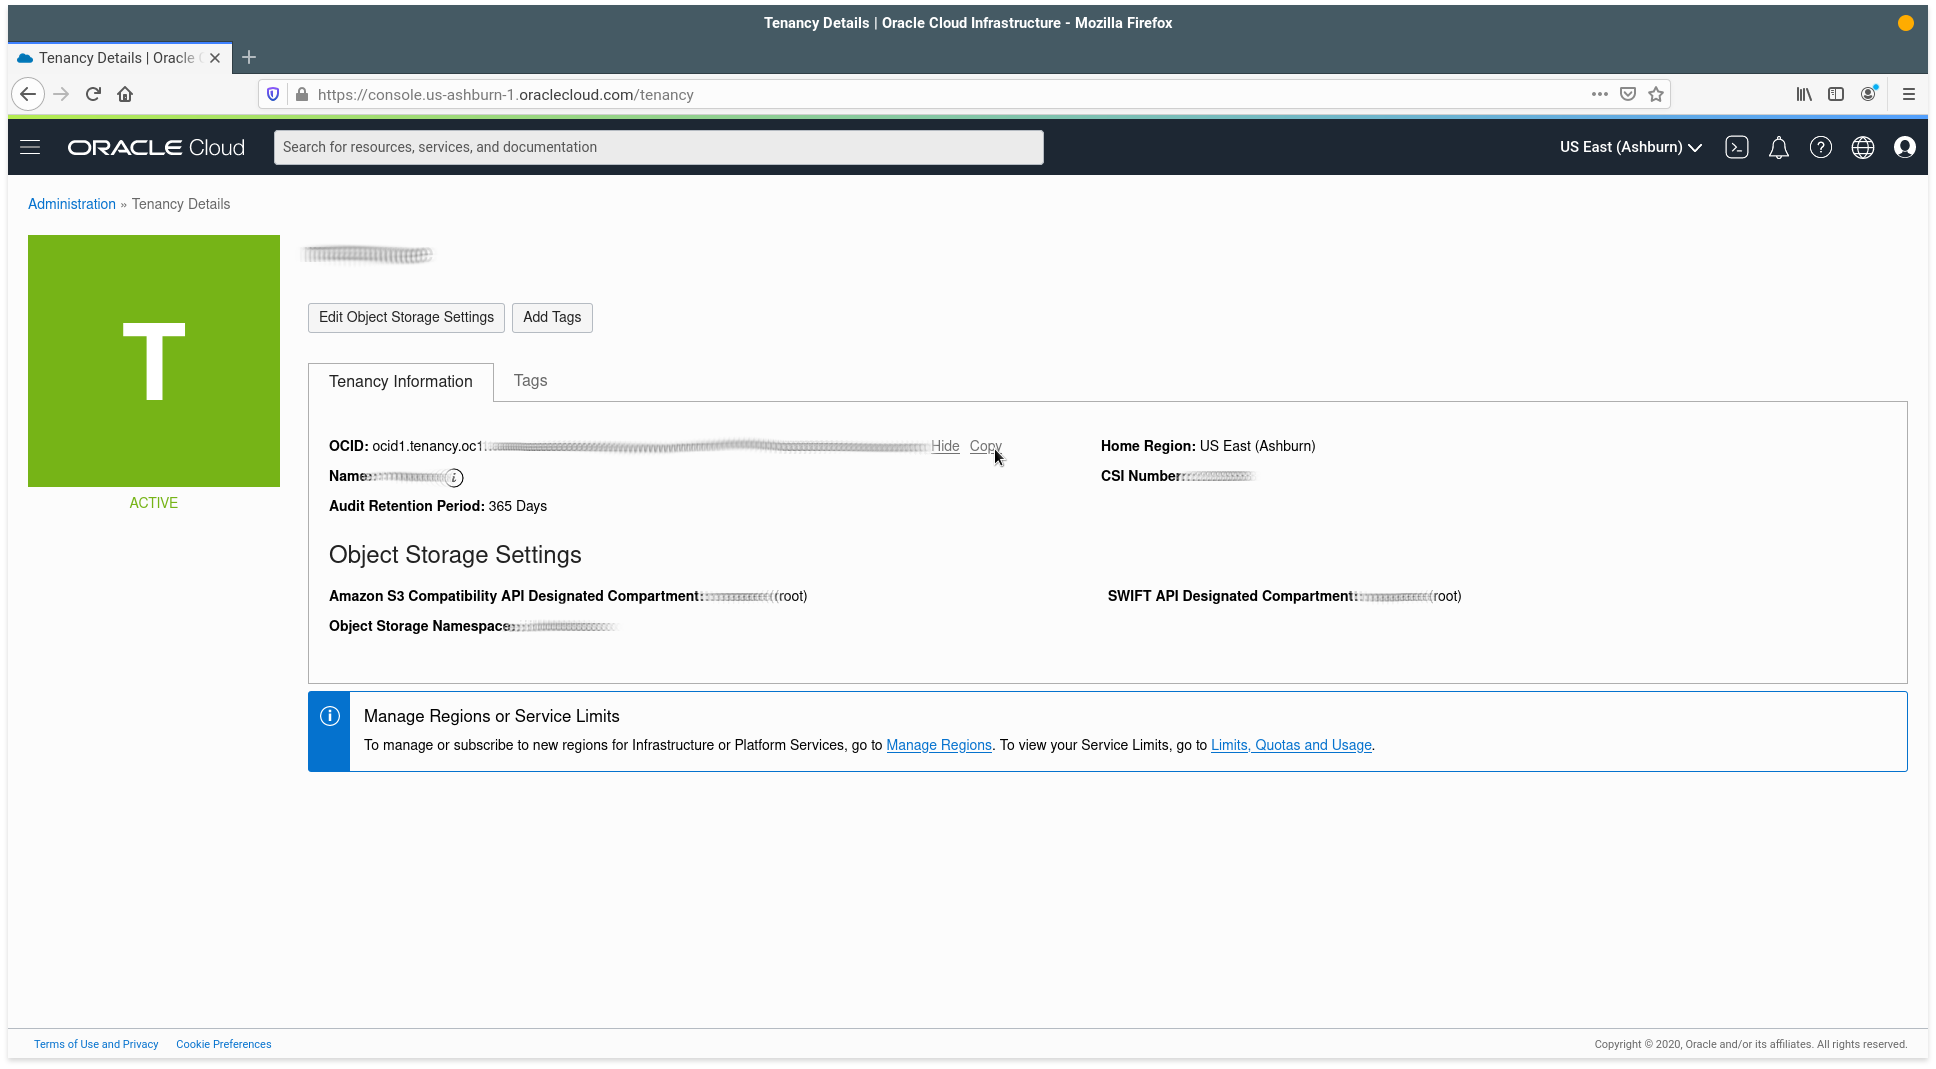Click 'Manage Regions or Service Limits' heading

click(x=492, y=716)
